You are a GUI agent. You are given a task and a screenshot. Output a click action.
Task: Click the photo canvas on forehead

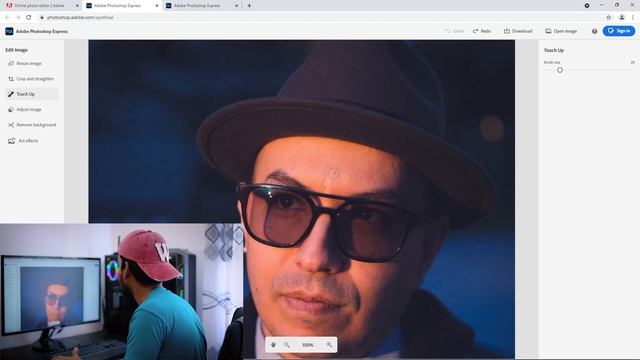click(x=333, y=173)
